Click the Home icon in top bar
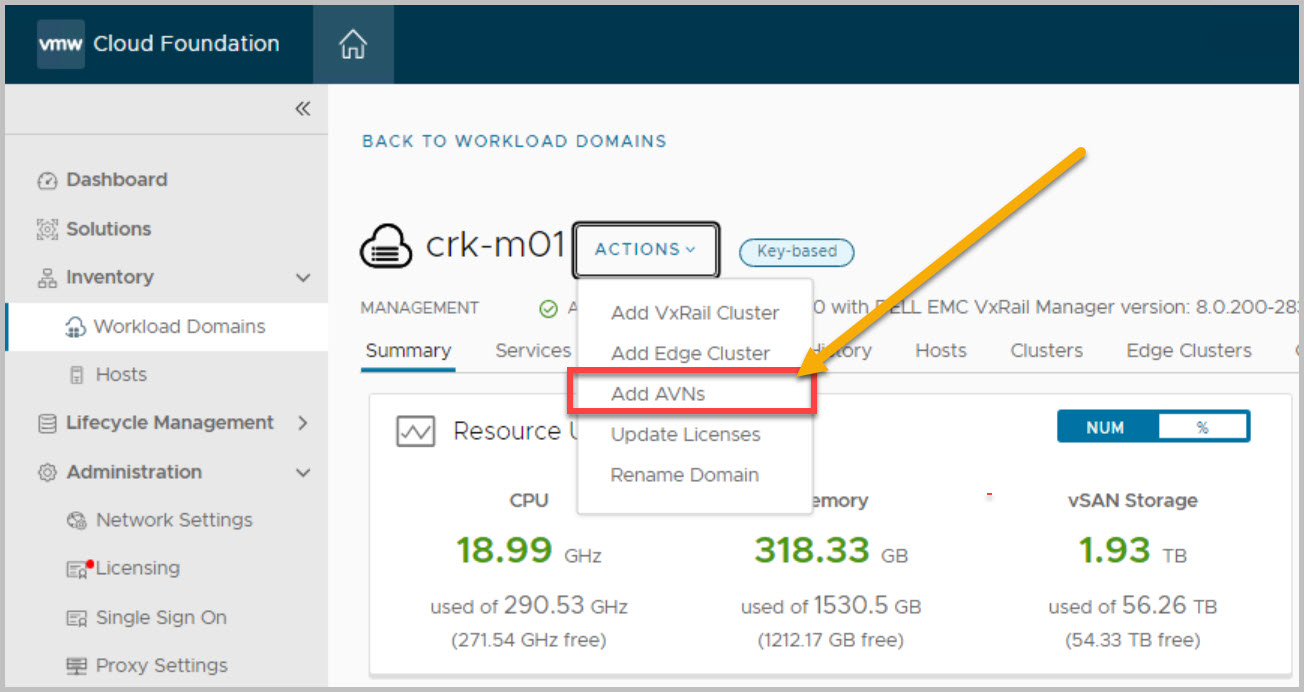Viewport: 1304px width, 692px height. coord(353,44)
